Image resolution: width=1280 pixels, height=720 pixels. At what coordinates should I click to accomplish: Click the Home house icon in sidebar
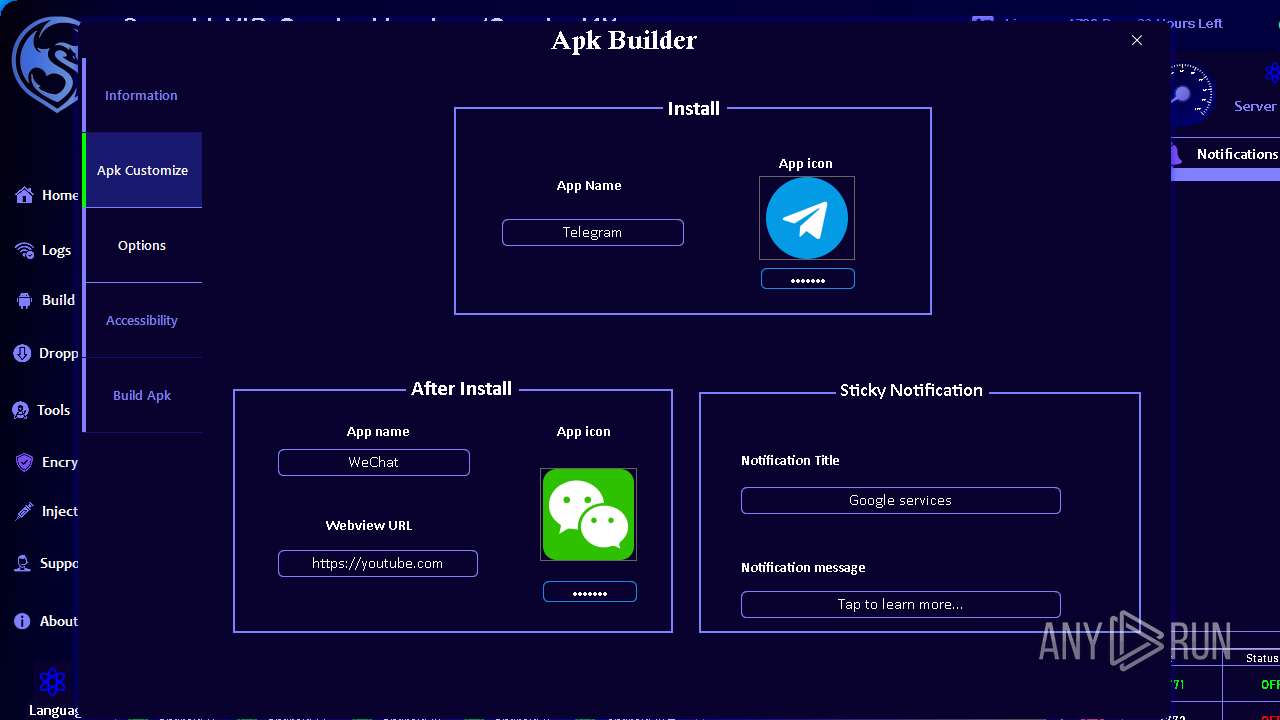24,195
